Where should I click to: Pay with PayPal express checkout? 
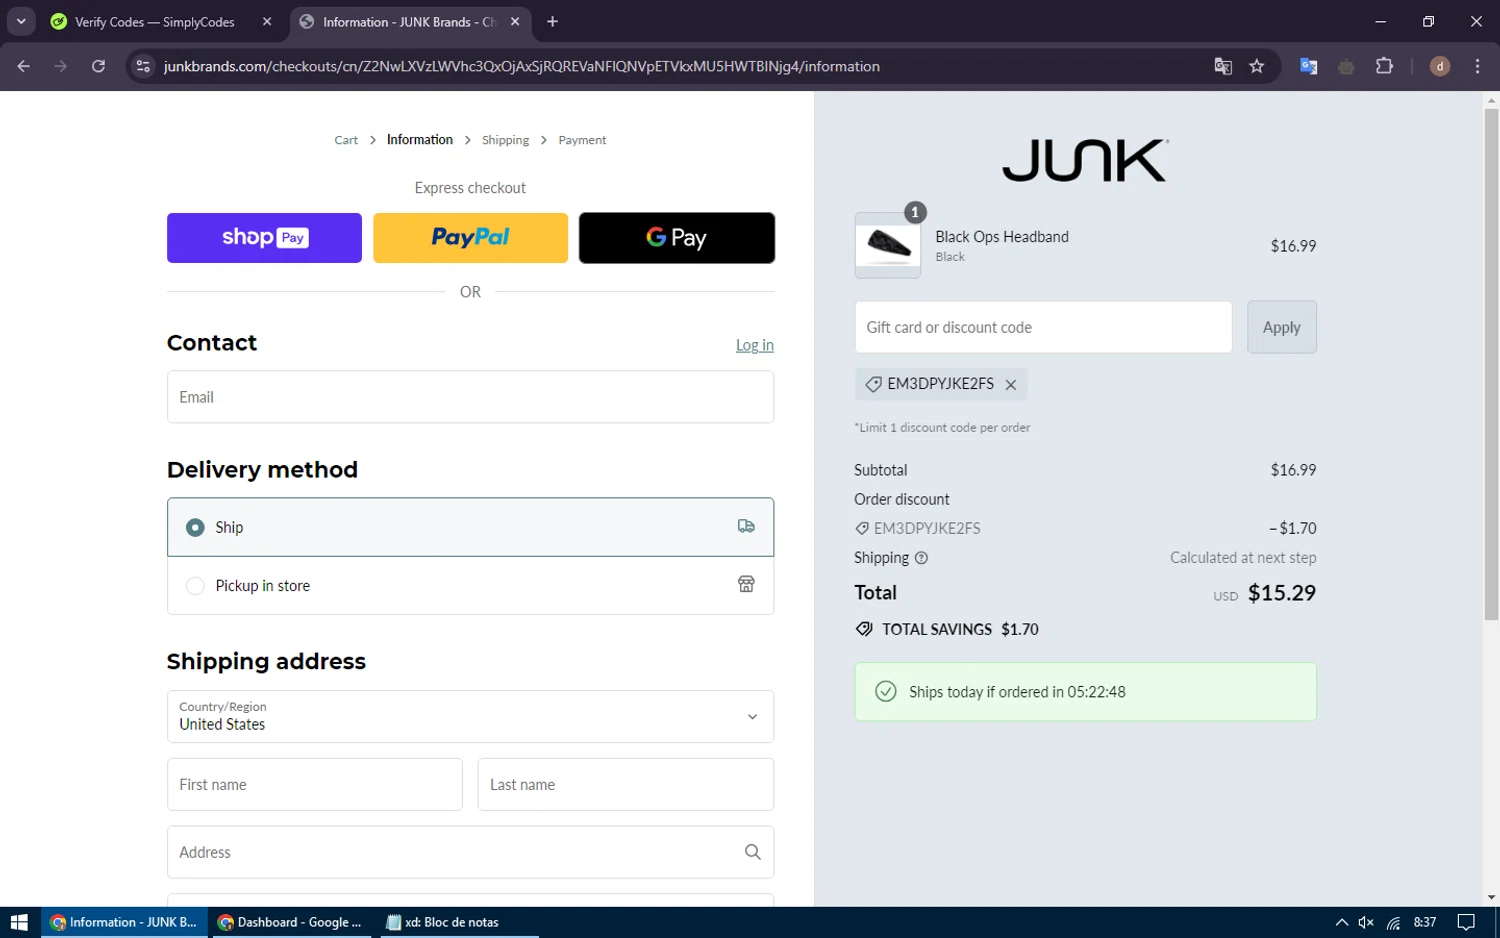tap(470, 238)
